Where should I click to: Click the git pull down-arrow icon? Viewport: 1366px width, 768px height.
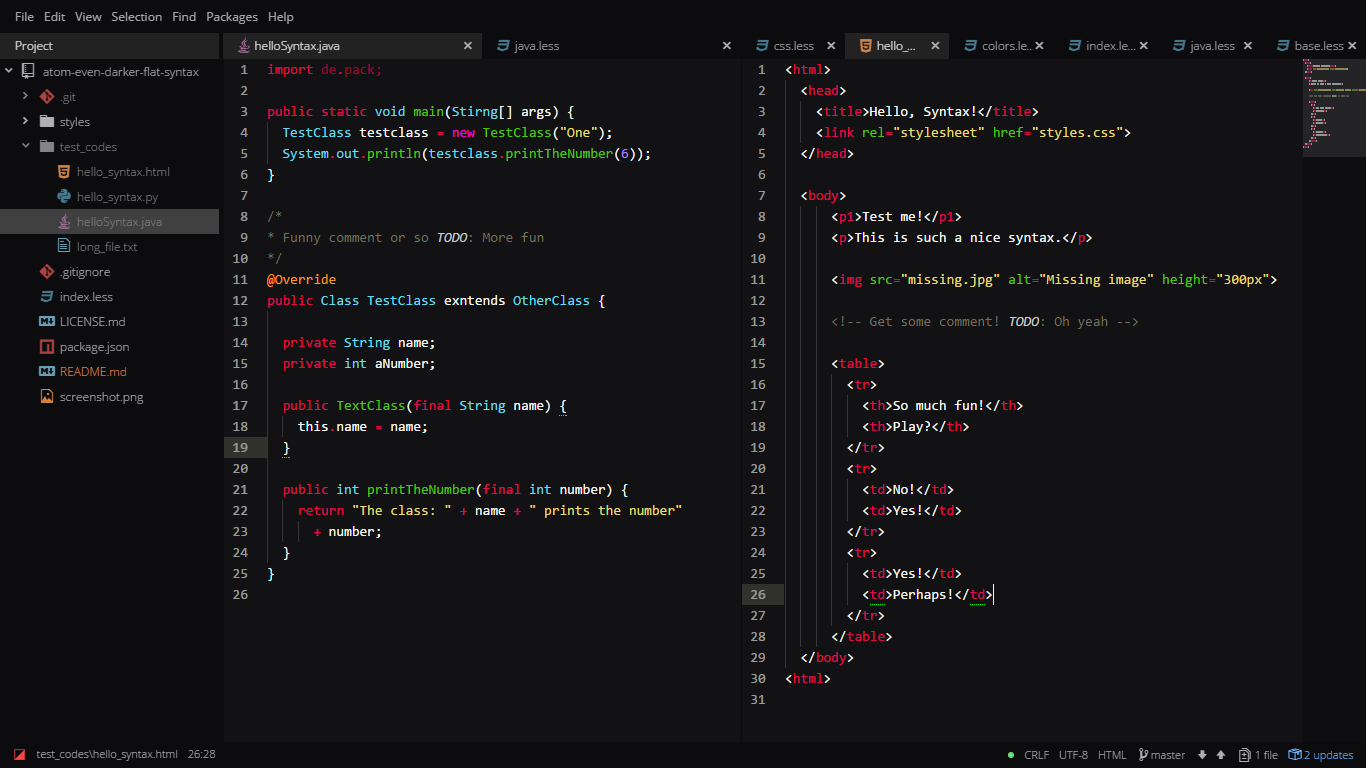point(1202,755)
